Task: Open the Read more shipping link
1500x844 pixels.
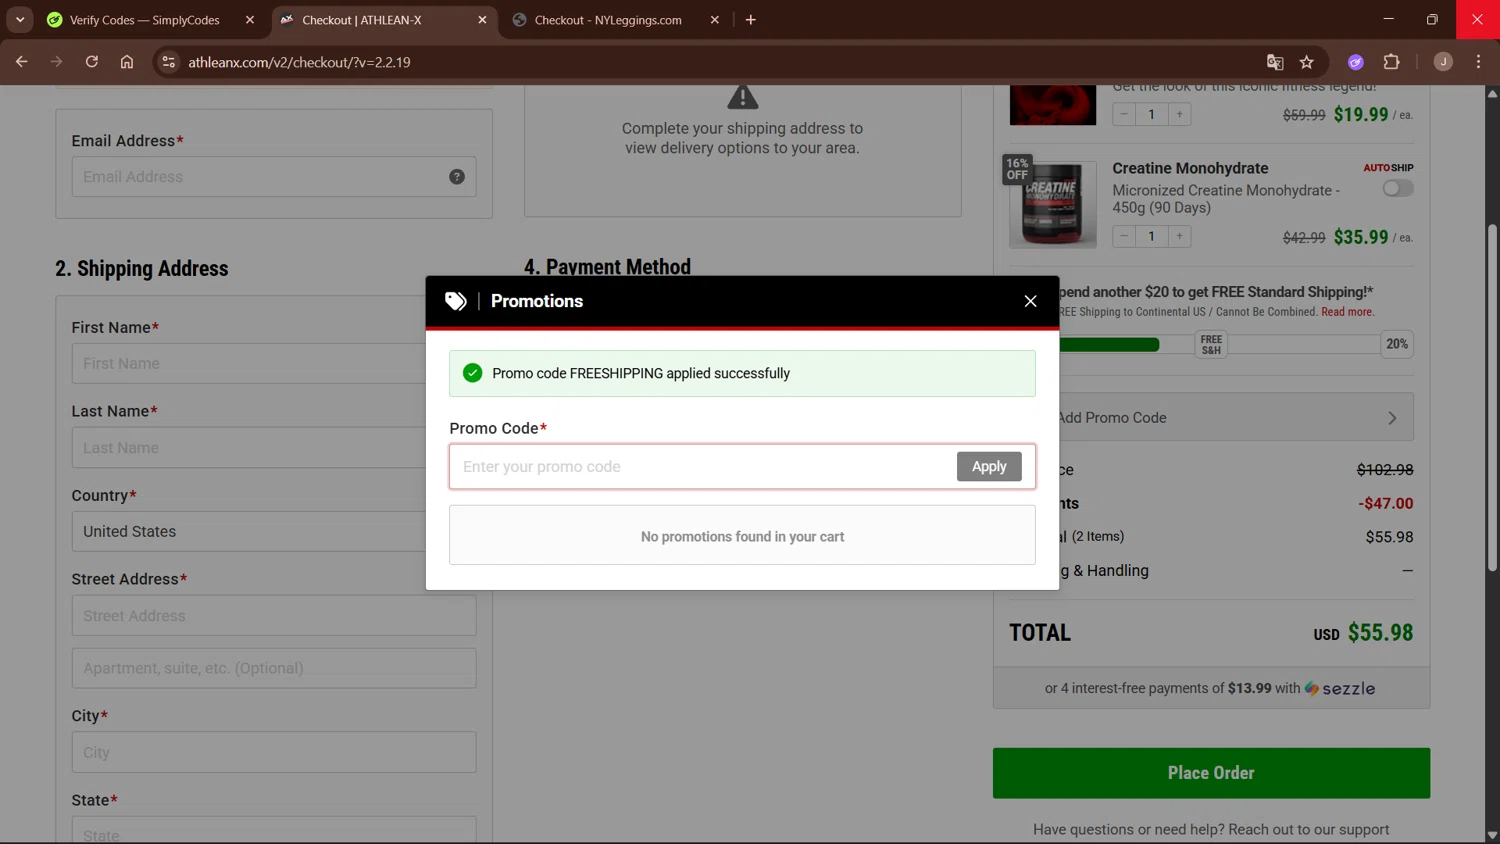Action: pos(1347,312)
